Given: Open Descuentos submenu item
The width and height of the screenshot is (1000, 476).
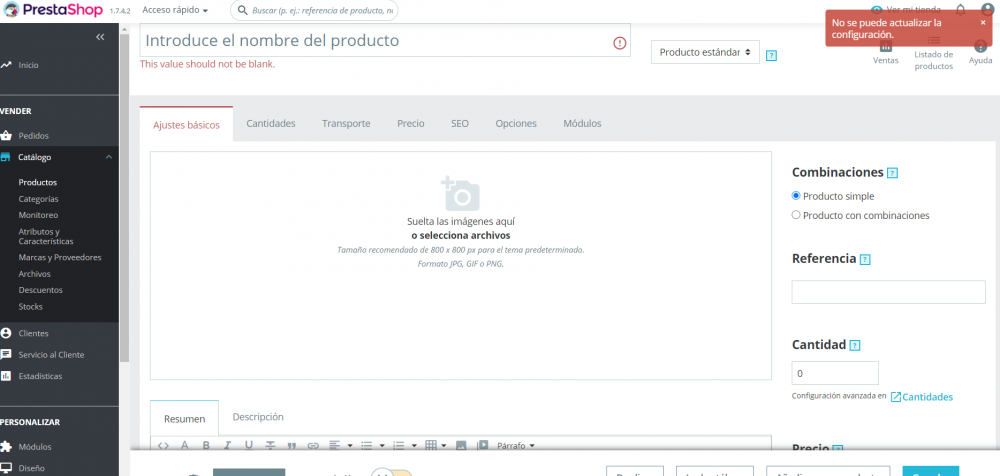Looking at the screenshot, I should [x=41, y=290].
